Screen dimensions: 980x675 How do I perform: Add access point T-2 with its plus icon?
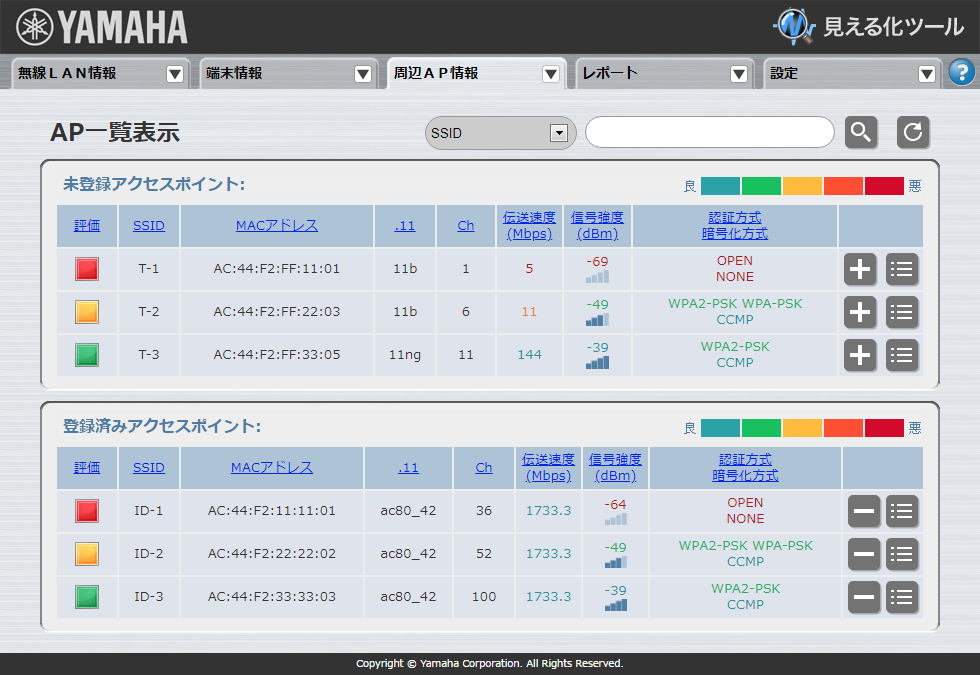860,312
